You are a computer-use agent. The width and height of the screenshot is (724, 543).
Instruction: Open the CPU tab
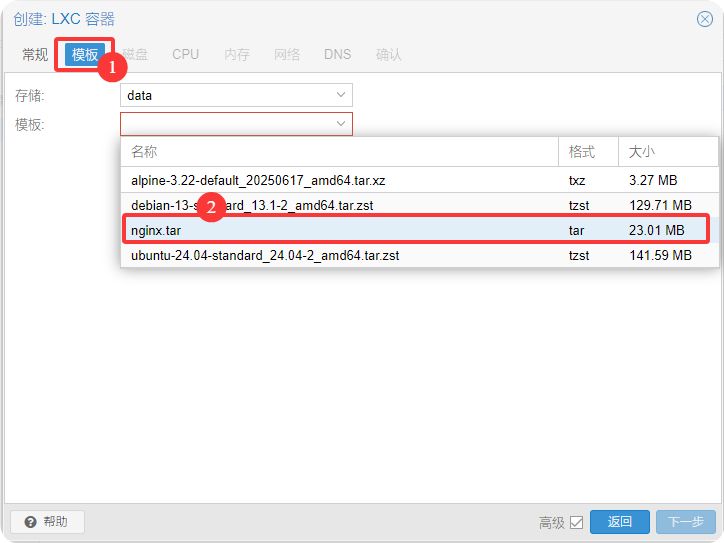tap(185, 54)
